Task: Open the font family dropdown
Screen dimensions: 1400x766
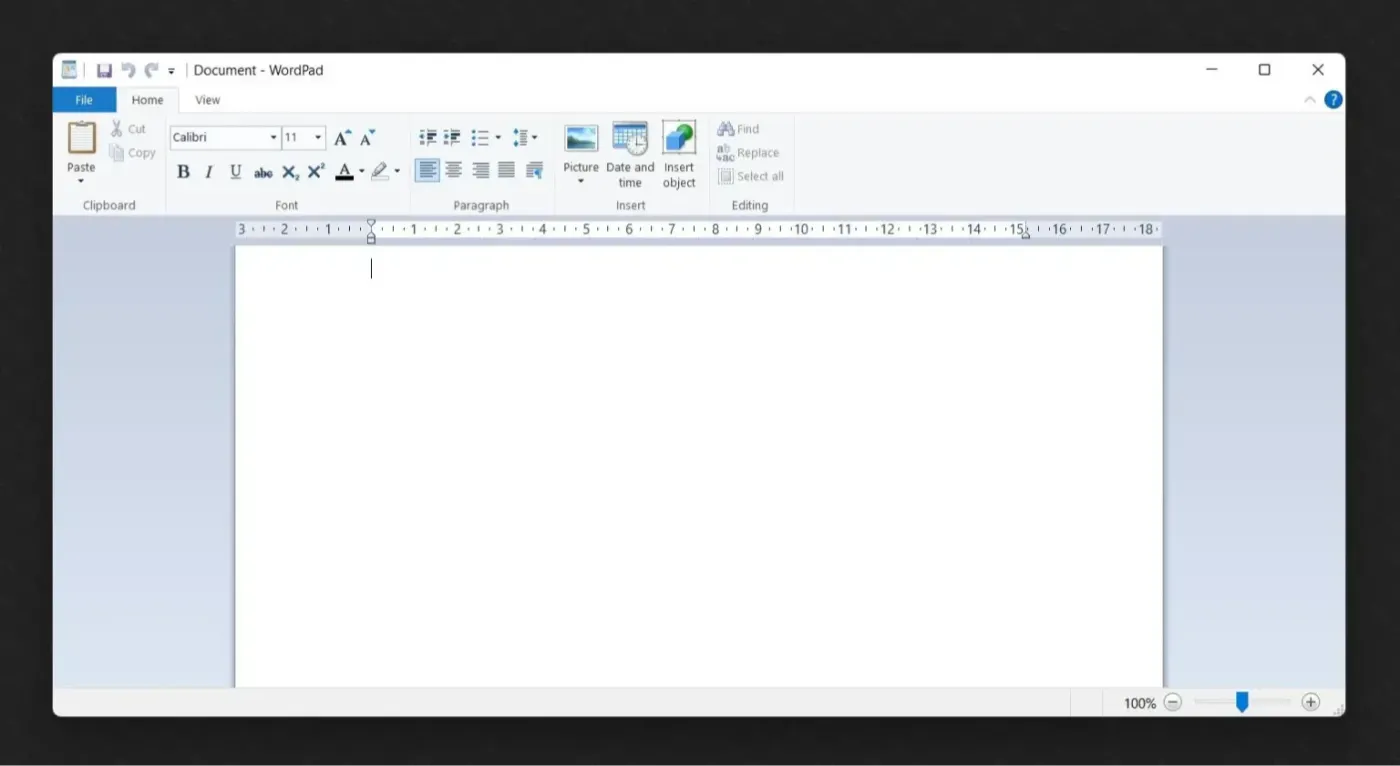Action: click(x=272, y=137)
